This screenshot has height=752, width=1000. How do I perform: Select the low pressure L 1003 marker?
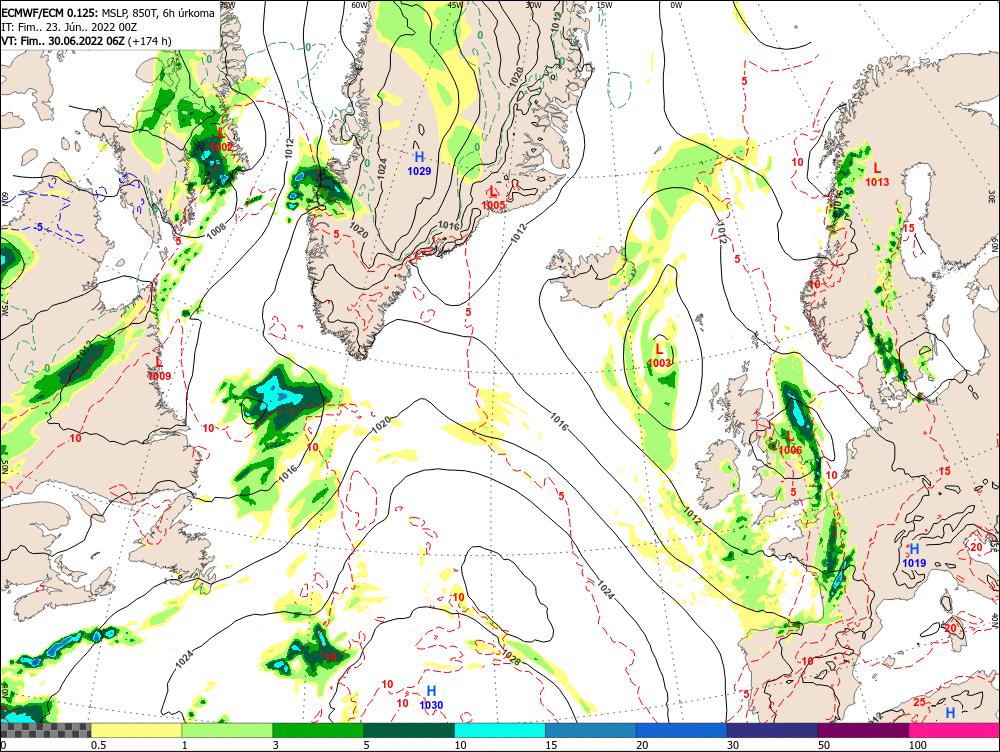tap(659, 356)
